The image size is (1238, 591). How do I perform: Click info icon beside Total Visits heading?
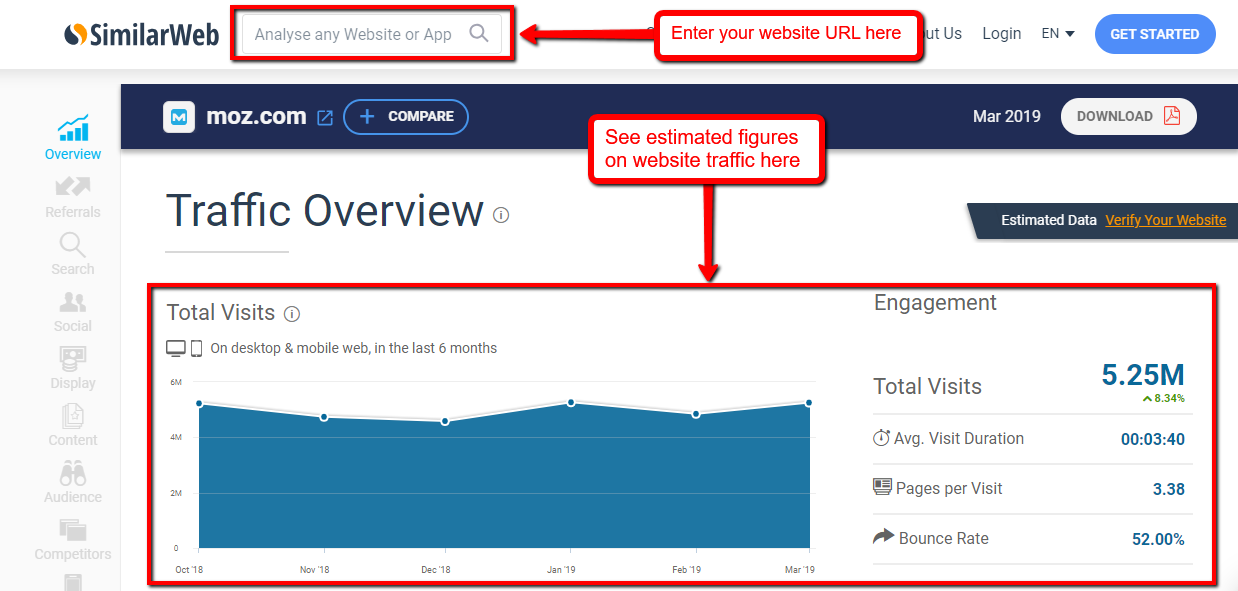[x=292, y=314]
